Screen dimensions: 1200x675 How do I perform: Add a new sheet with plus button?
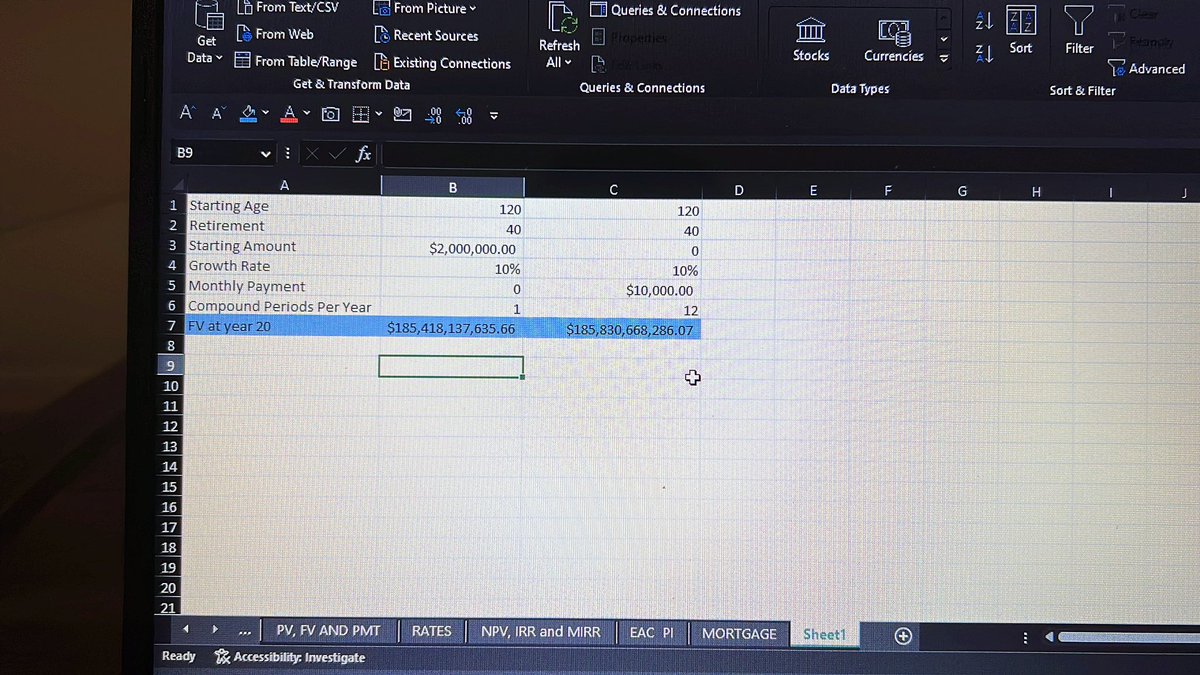pyautogui.click(x=902, y=636)
